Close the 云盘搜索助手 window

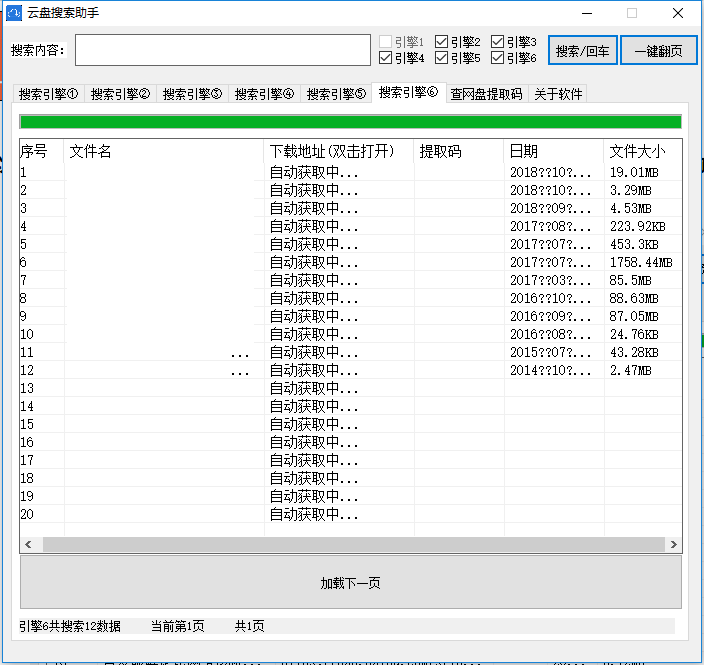pyautogui.click(x=678, y=13)
